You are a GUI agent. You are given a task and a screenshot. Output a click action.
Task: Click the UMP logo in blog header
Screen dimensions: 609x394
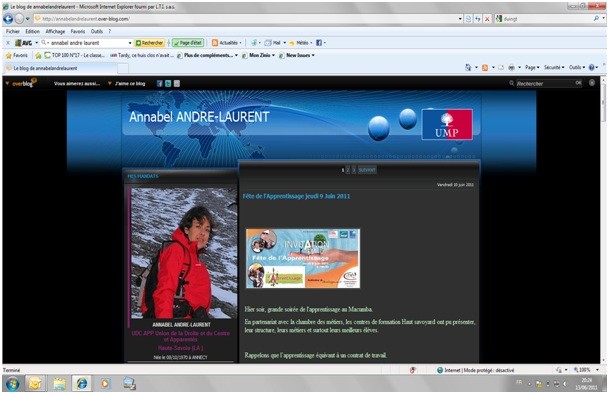[x=447, y=124]
